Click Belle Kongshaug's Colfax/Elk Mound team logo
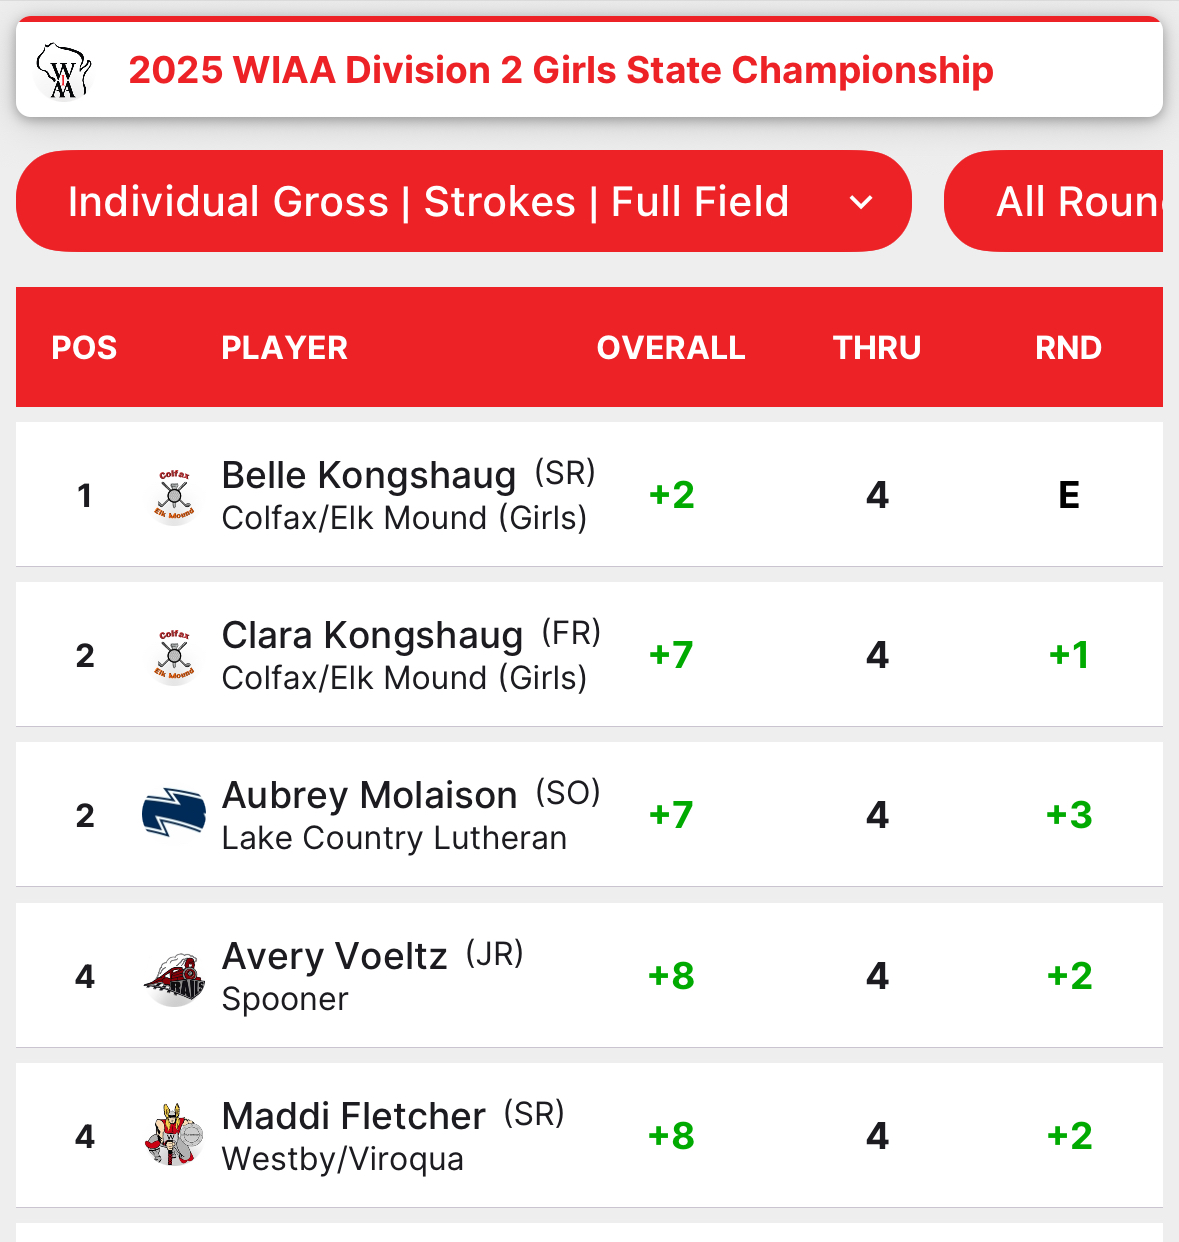 (174, 496)
